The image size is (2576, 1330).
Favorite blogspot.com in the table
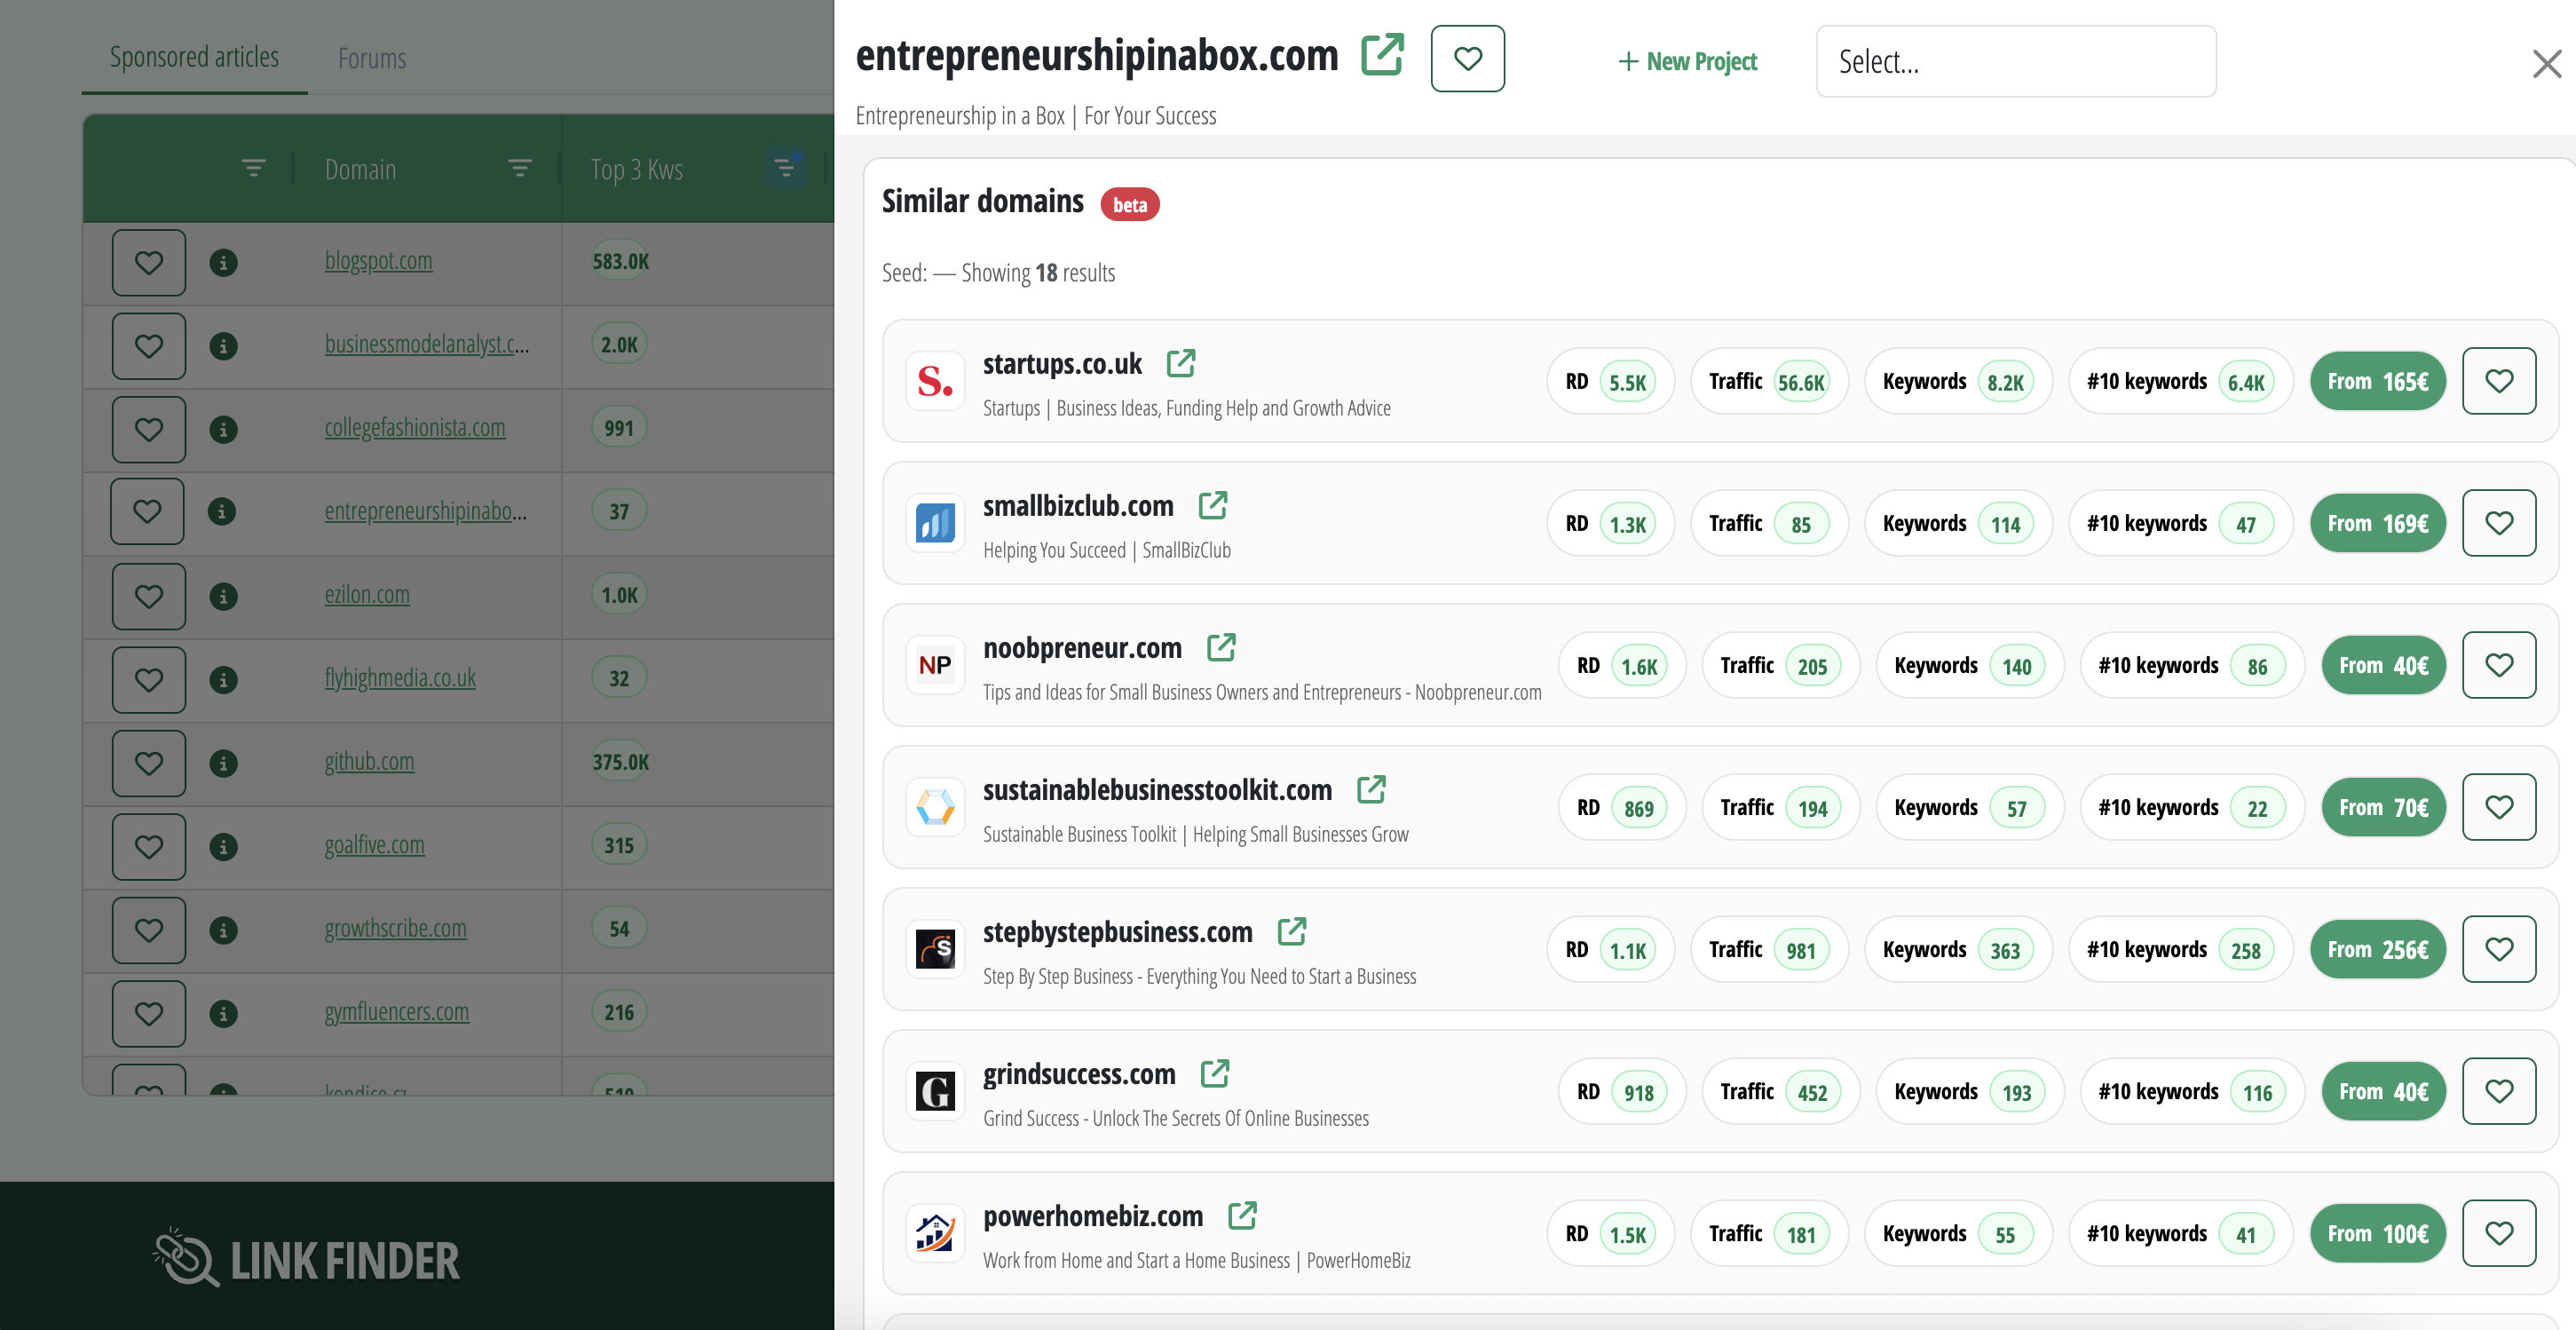(149, 263)
